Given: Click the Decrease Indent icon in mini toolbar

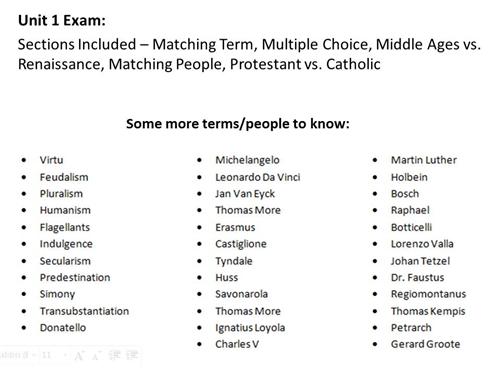Looking at the screenshot, I should click(114, 355).
